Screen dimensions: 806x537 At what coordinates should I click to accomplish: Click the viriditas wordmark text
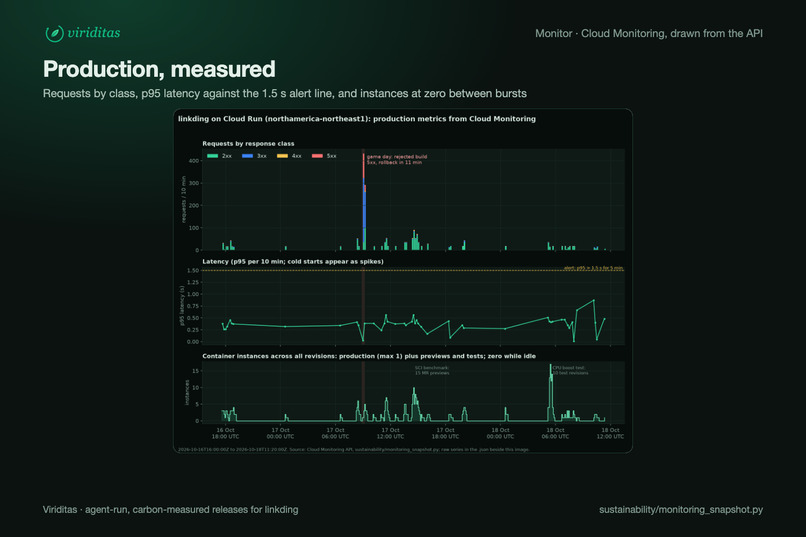pyautogui.click(x=94, y=33)
